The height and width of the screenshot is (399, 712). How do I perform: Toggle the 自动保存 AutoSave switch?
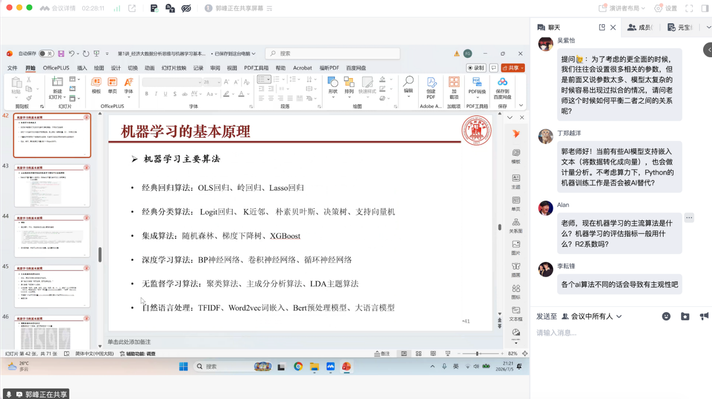coord(46,54)
